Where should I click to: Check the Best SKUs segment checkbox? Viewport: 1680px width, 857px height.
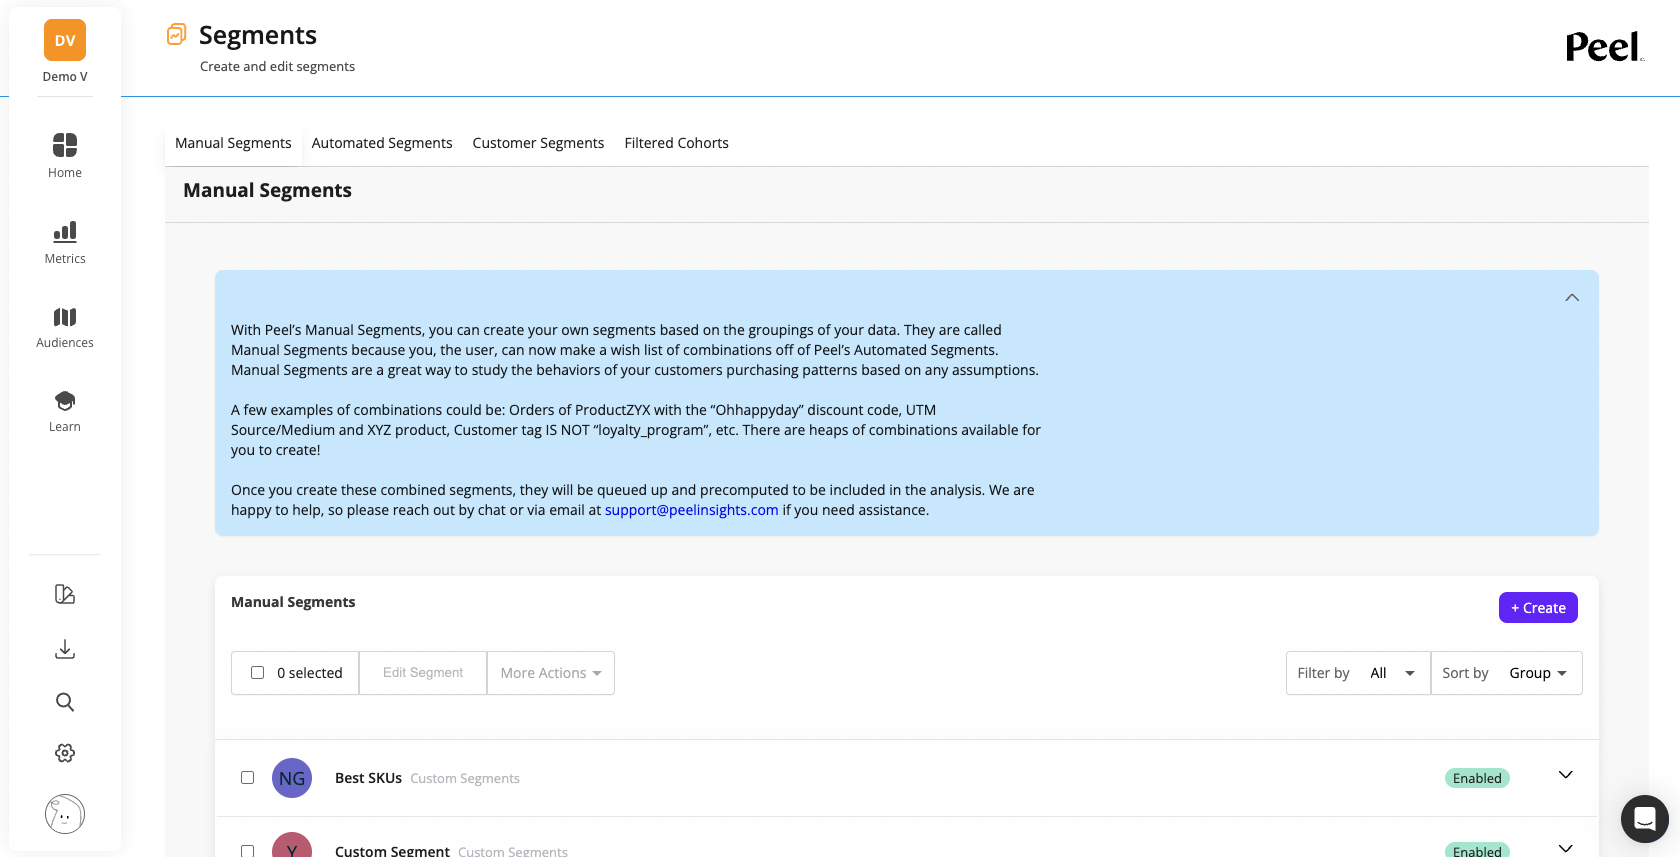(247, 777)
